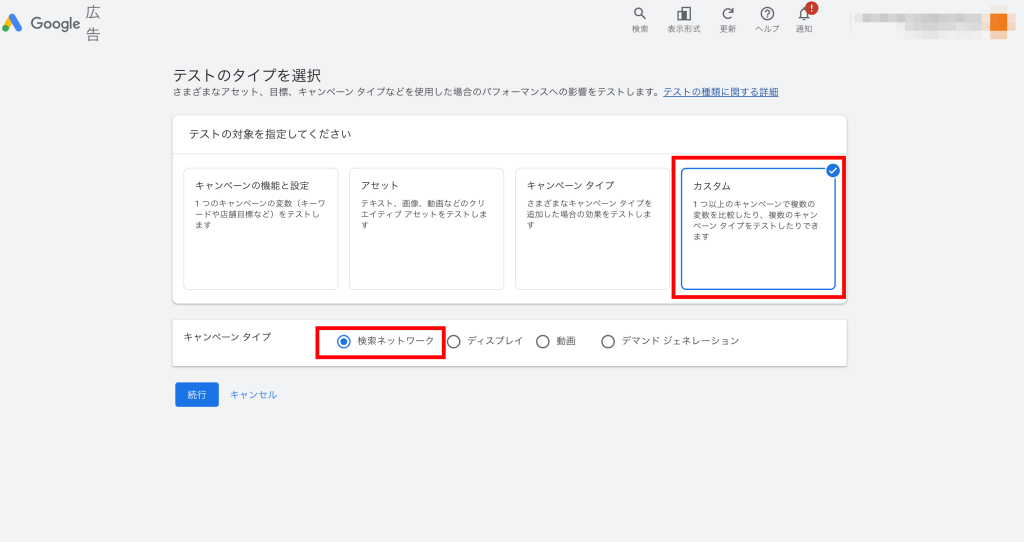Click the テストのタイプを選択 heading
The width and height of the screenshot is (1024, 542).
pos(247,75)
